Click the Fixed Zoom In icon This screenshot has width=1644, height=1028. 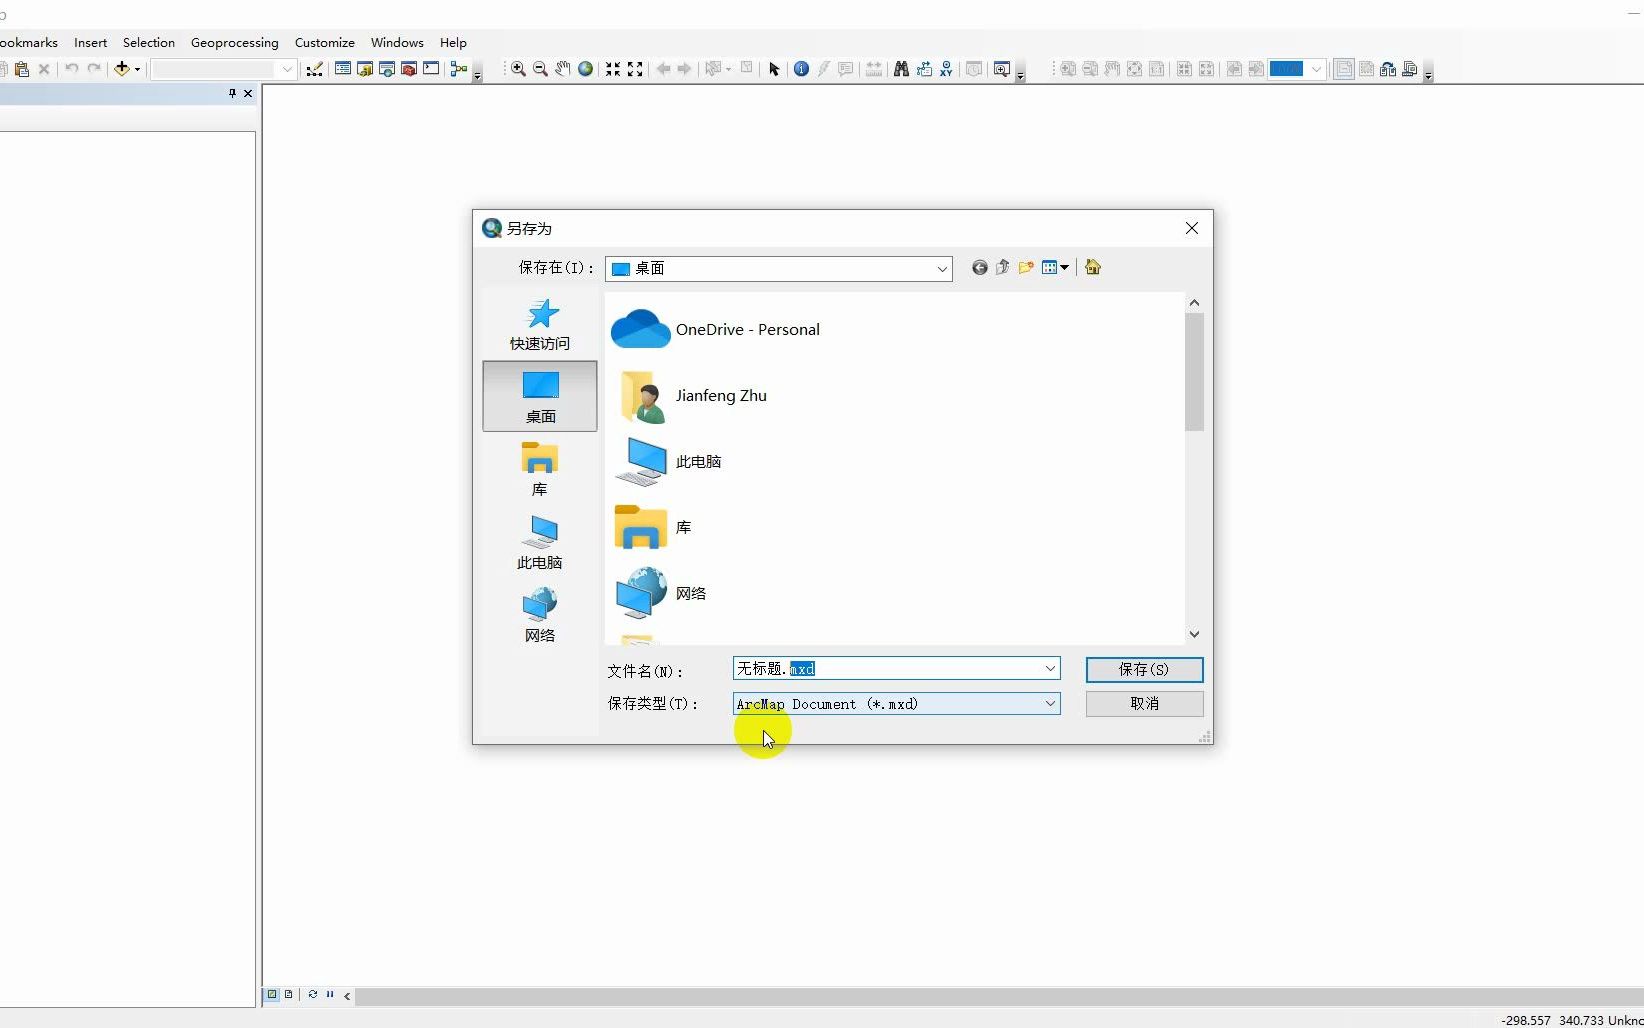point(613,69)
